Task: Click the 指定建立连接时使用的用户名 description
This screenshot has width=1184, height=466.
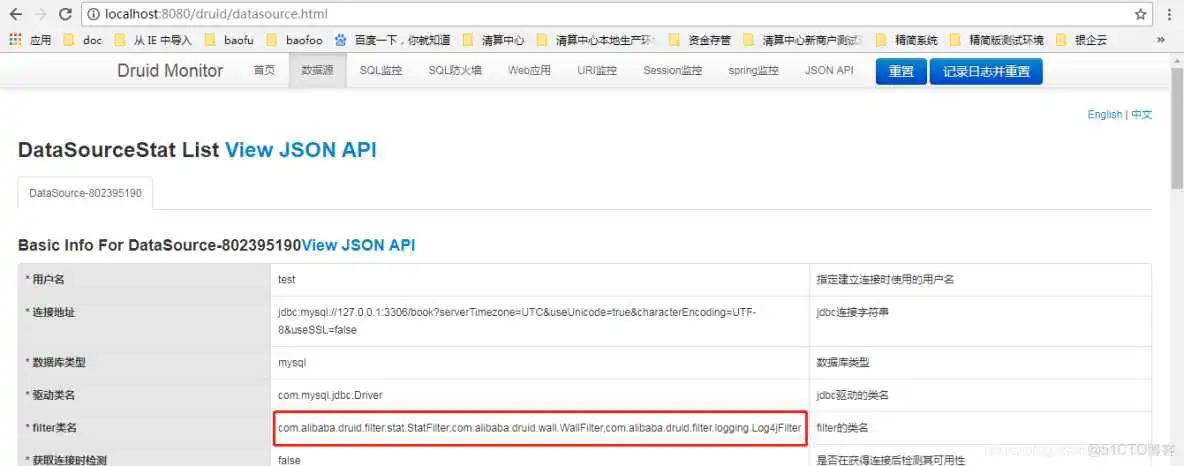Action: pyautogui.click(x=886, y=279)
